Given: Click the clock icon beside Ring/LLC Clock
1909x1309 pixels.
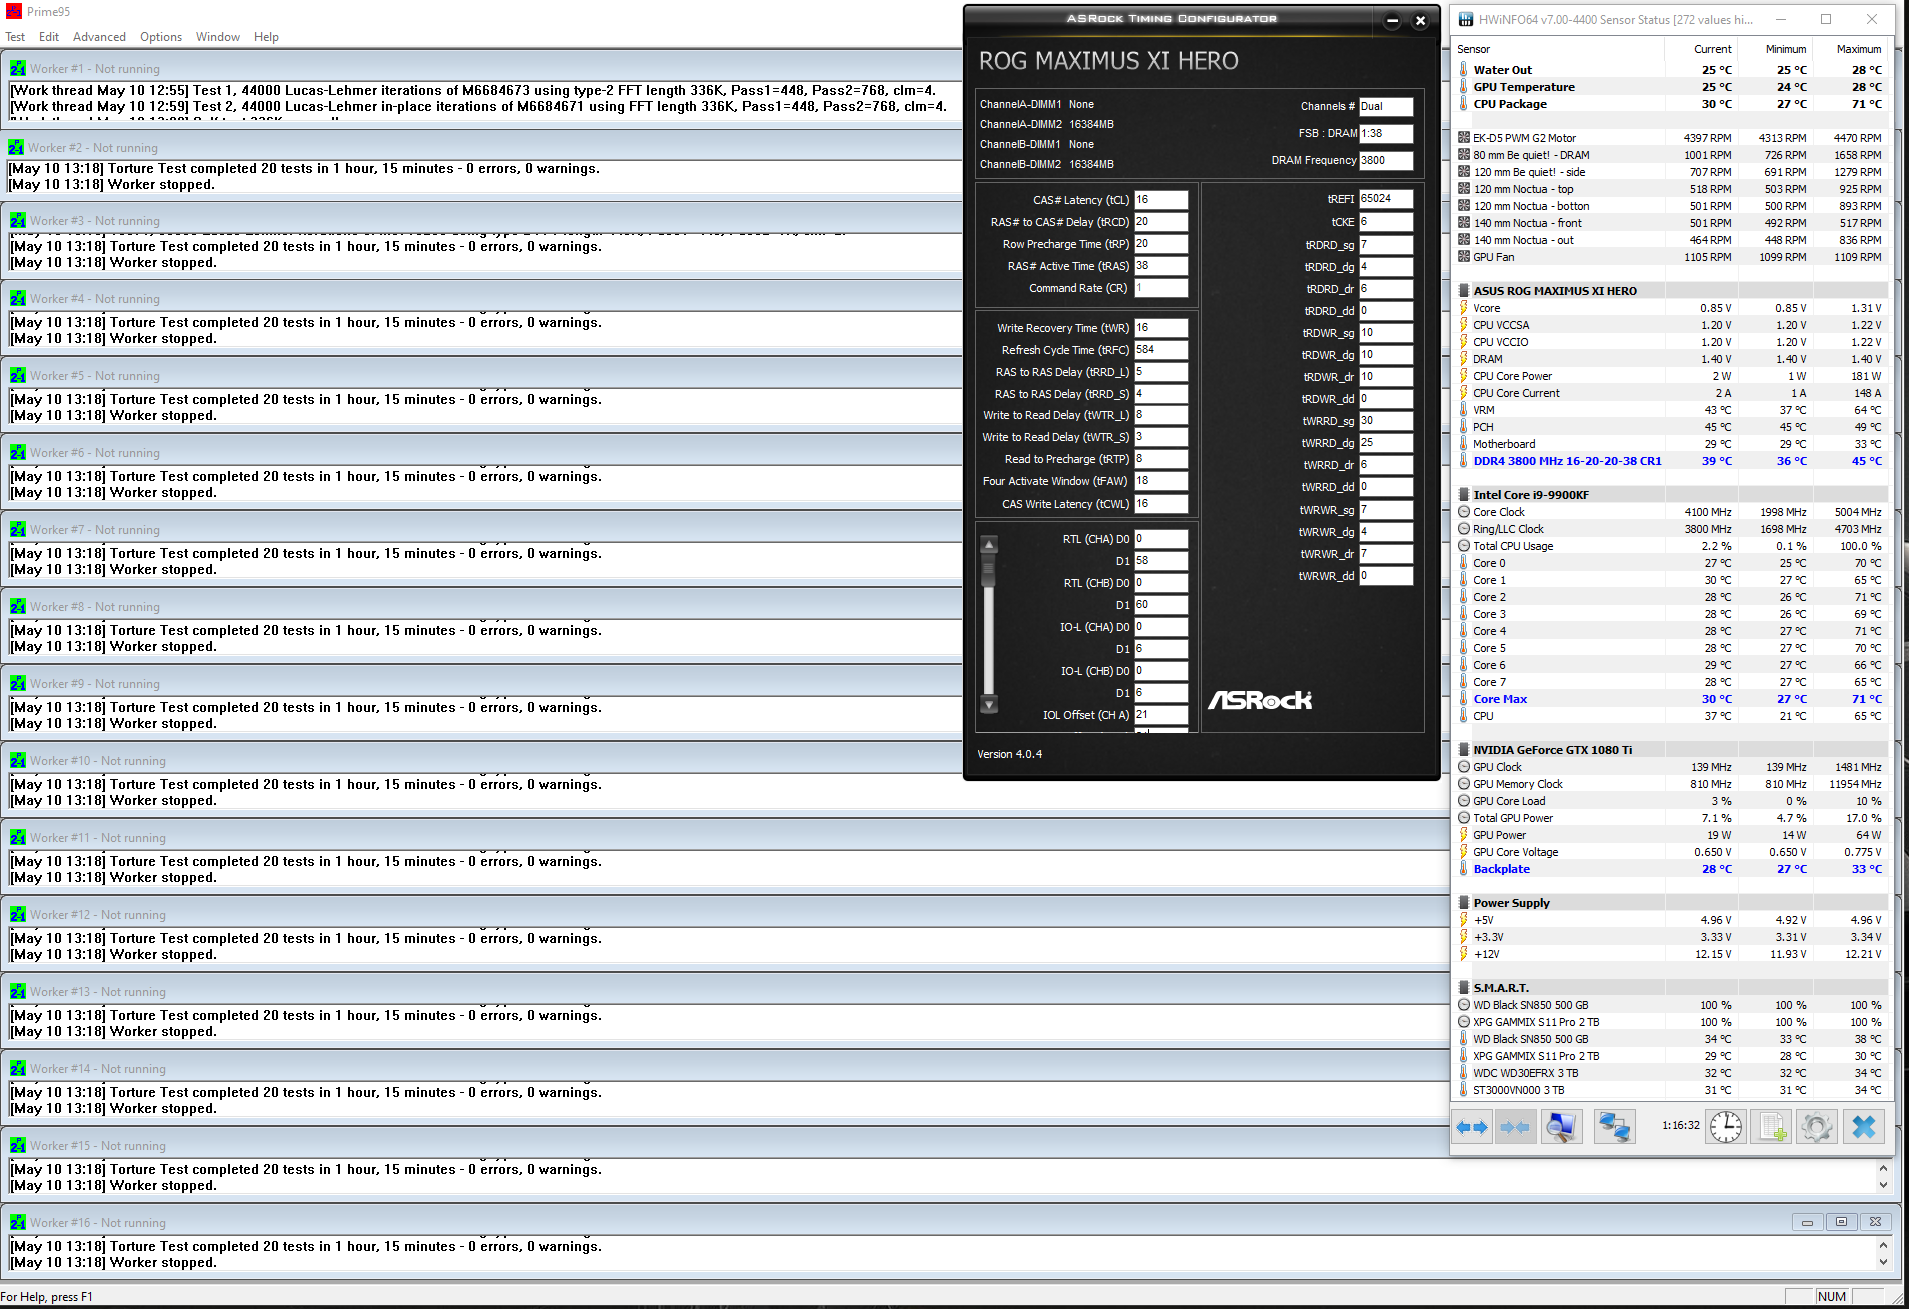Looking at the screenshot, I should pos(1464,529).
